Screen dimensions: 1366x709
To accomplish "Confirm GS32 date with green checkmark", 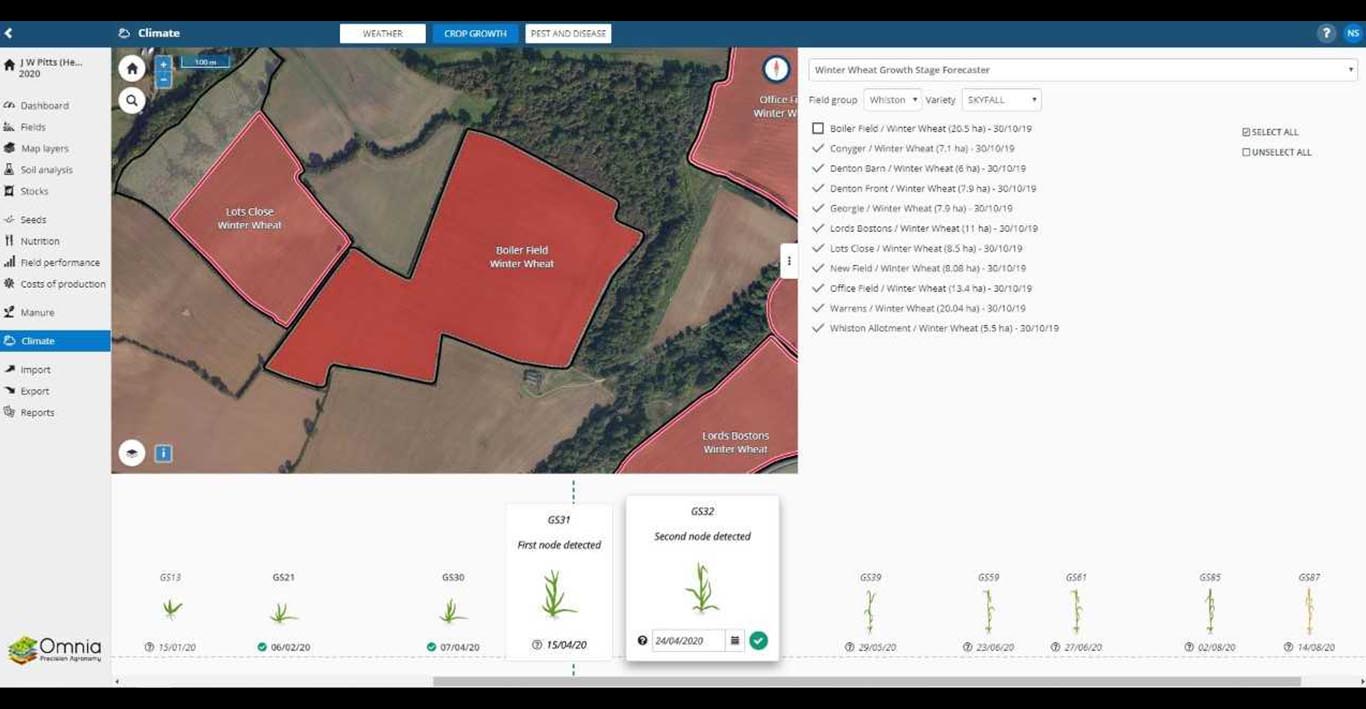I will [x=759, y=640].
